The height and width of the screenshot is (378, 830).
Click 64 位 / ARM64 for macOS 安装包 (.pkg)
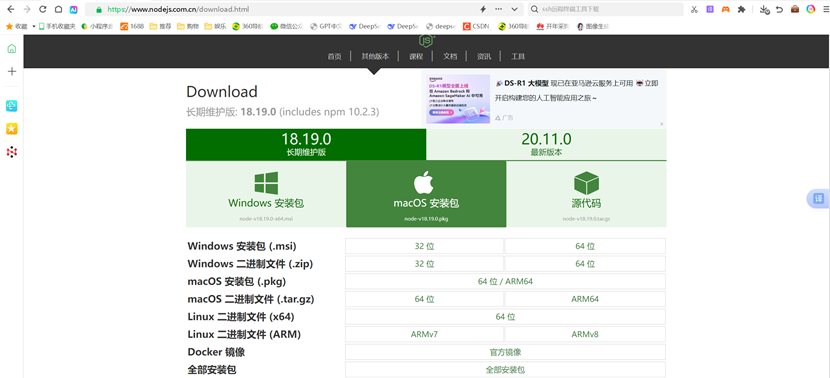(506, 281)
